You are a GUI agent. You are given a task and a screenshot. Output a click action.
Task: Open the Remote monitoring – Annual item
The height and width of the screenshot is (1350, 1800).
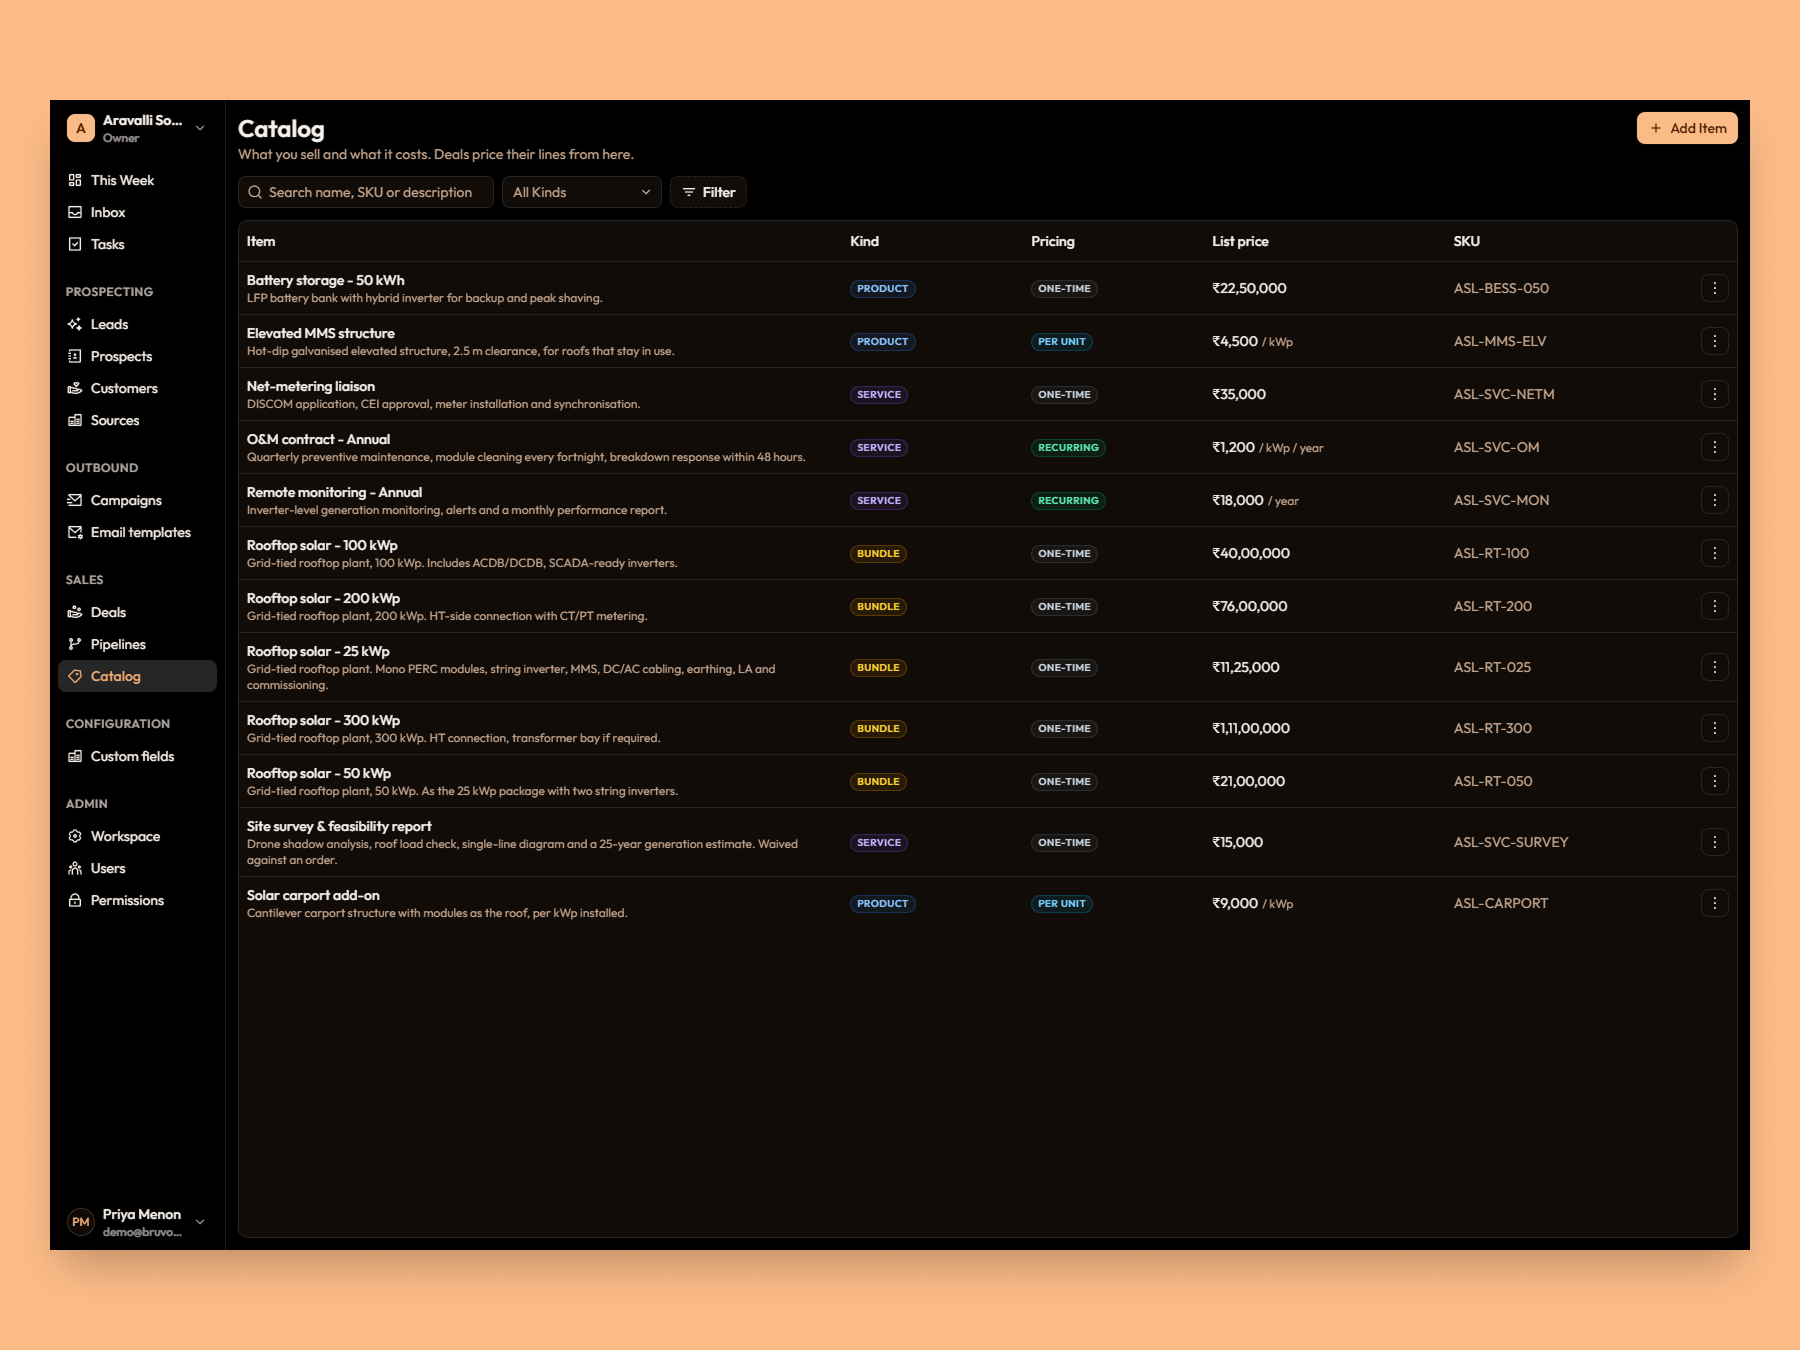click(x=334, y=492)
